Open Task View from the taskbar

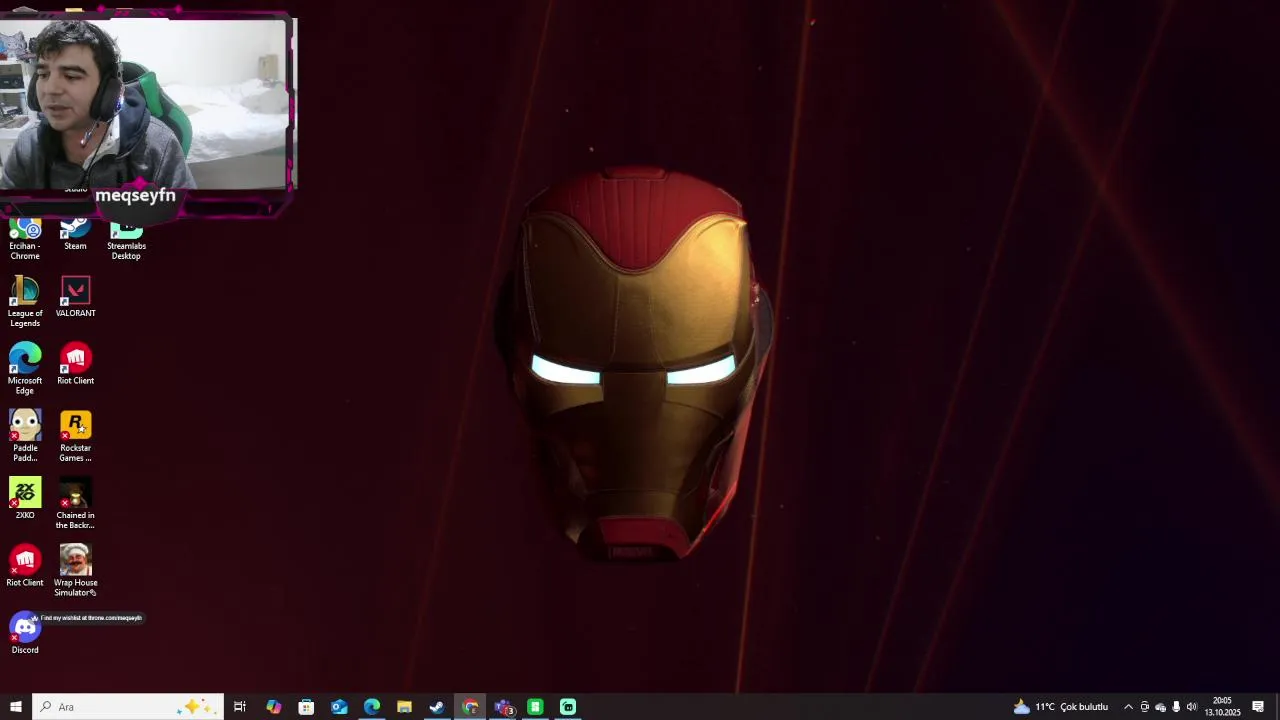click(240, 707)
